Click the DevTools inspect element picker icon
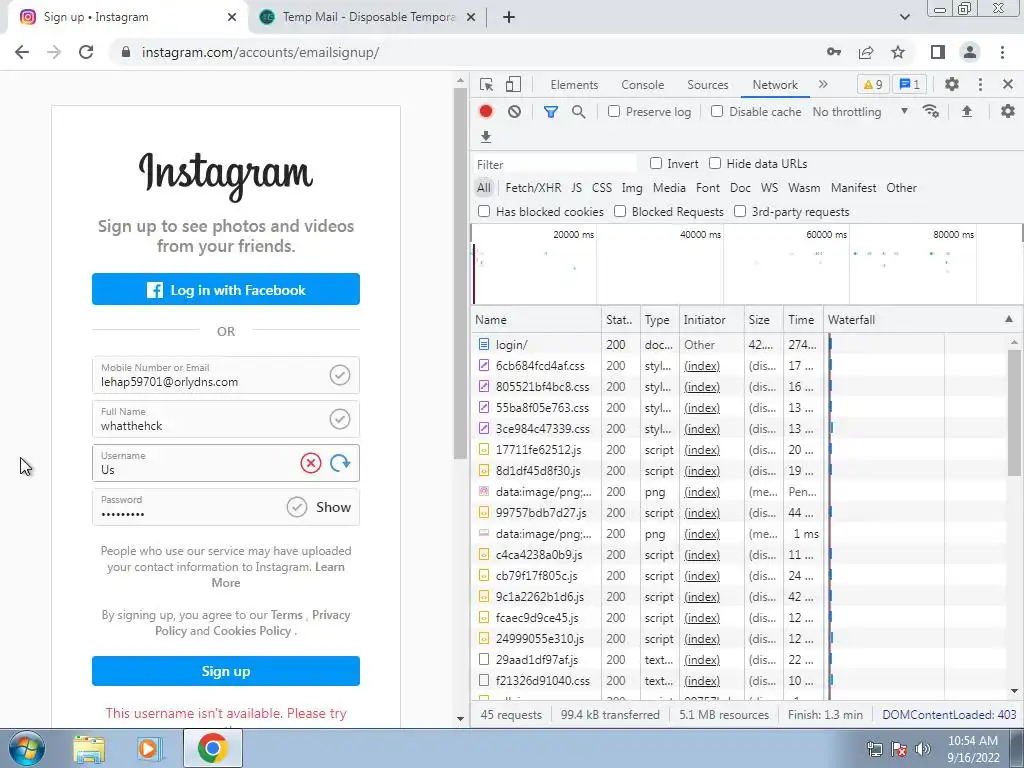Viewport: 1024px width, 768px height. click(x=486, y=84)
